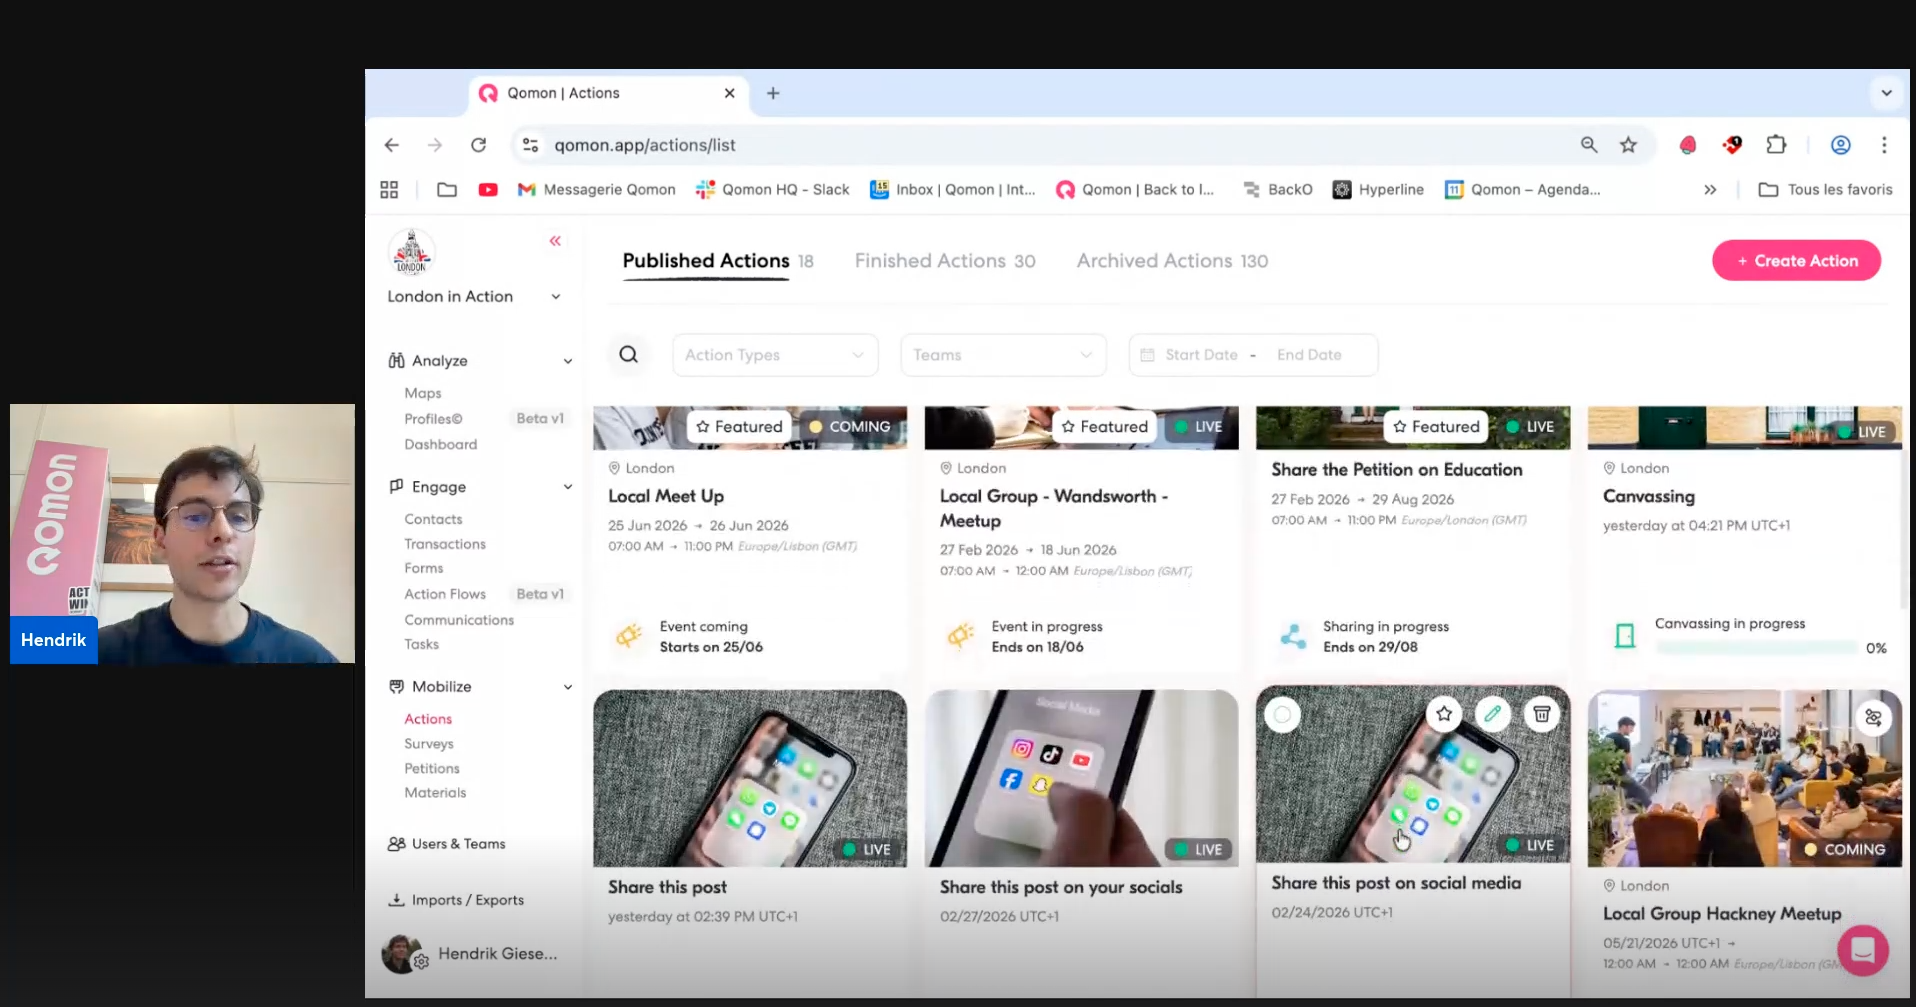The image size is (1916, 1007).
Task: Click the search magnifier icon above action cards
Action: 628,355
